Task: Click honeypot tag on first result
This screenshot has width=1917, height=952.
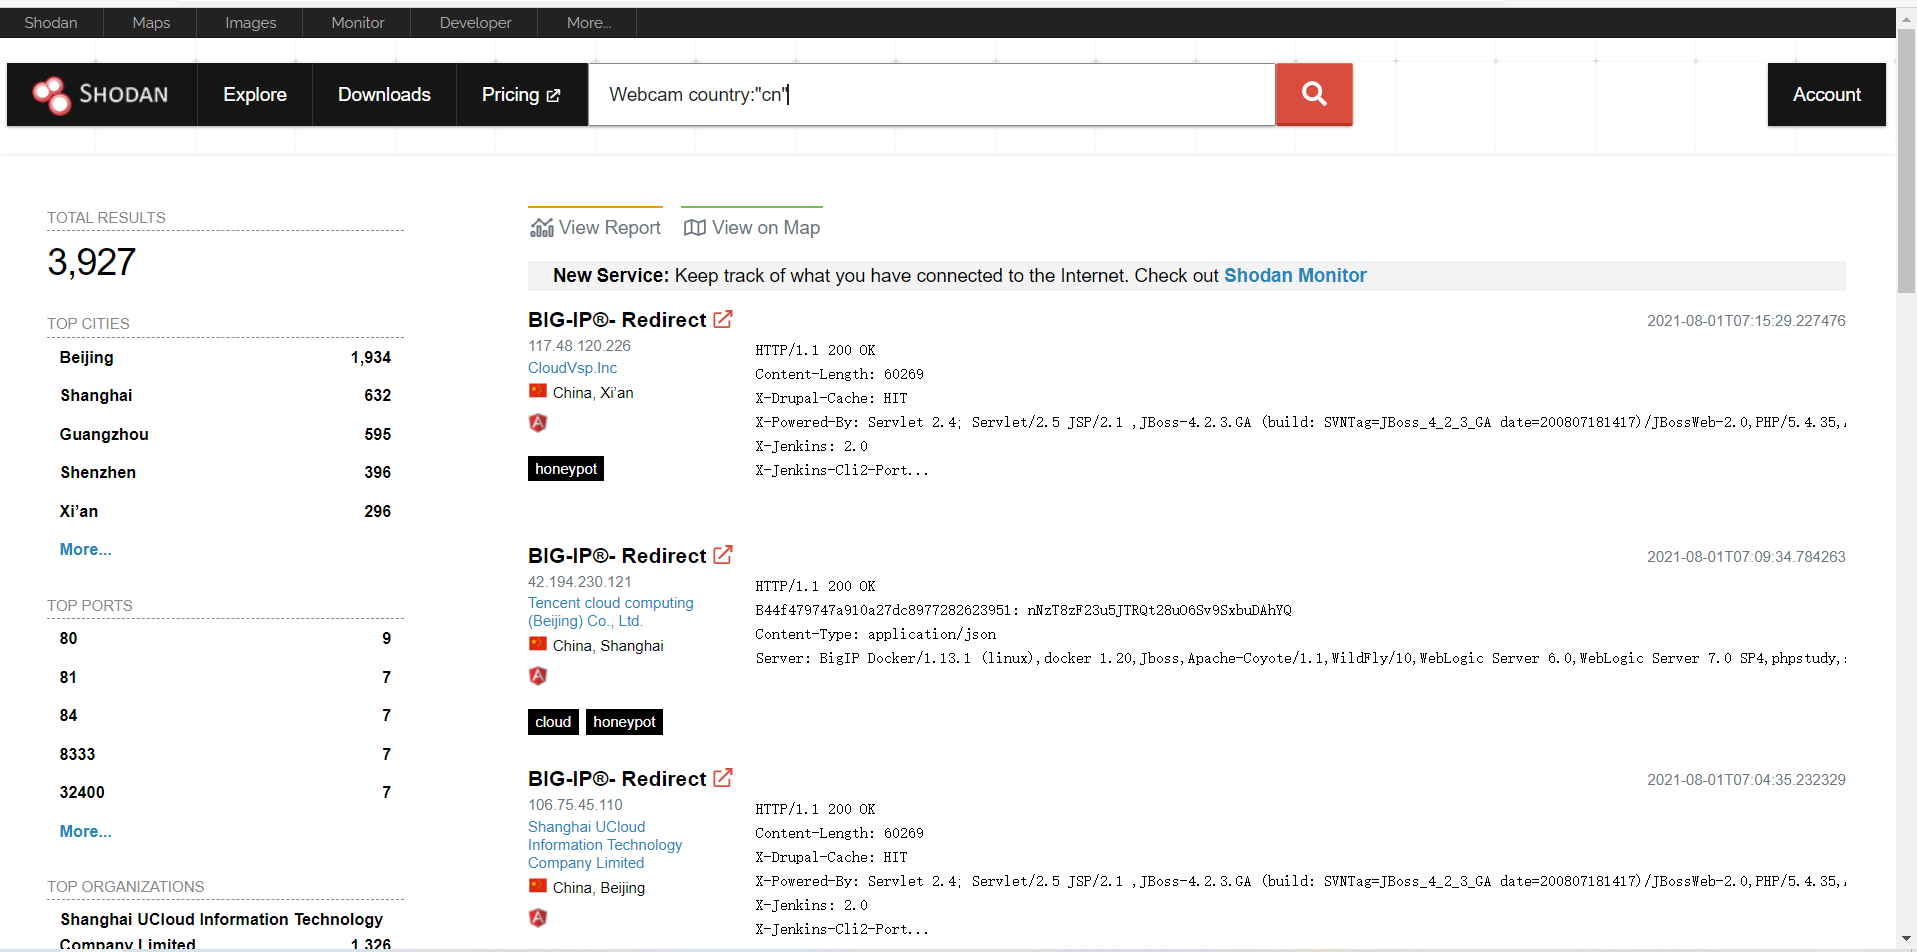Action: [566, 468]
